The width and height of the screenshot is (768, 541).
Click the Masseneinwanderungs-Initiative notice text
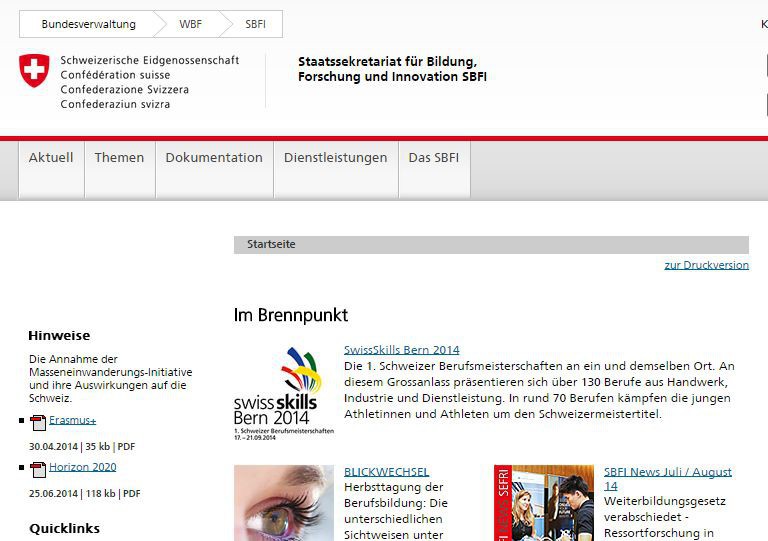click(x=111, y=378)
